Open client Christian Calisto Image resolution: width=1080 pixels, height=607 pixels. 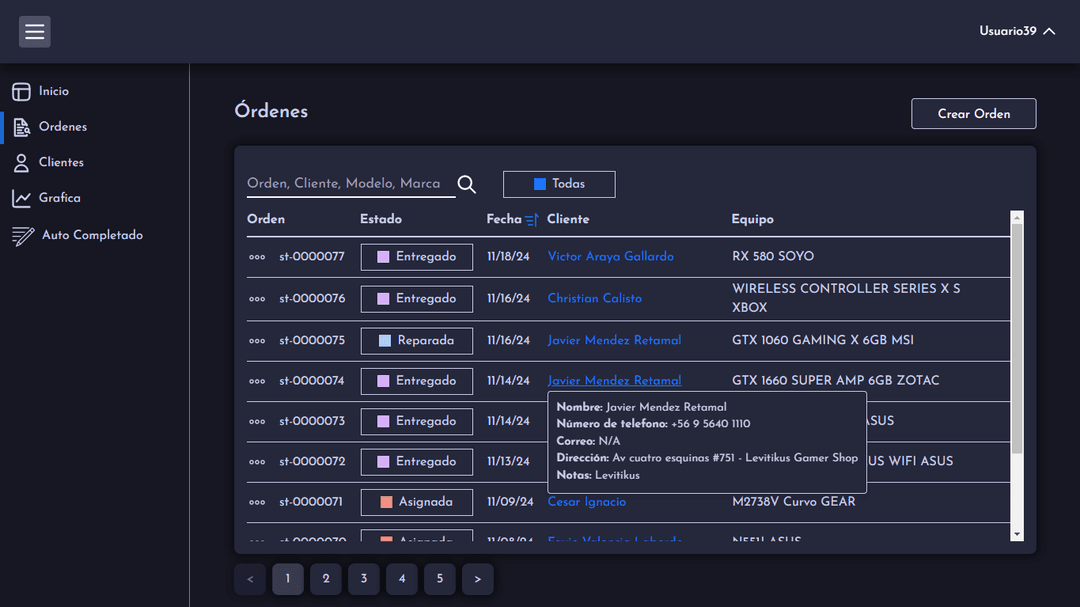(x=594, y=298)
